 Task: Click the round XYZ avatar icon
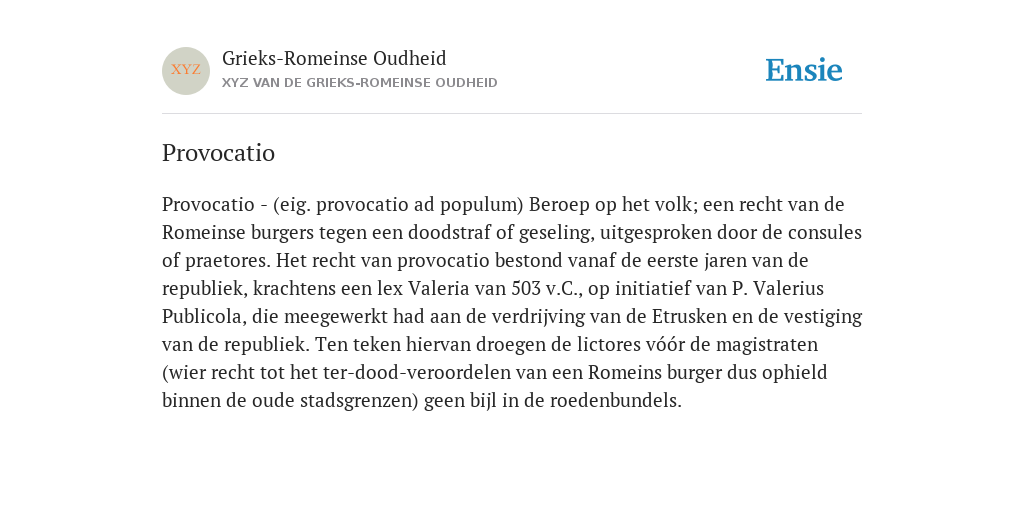[186, 71]
